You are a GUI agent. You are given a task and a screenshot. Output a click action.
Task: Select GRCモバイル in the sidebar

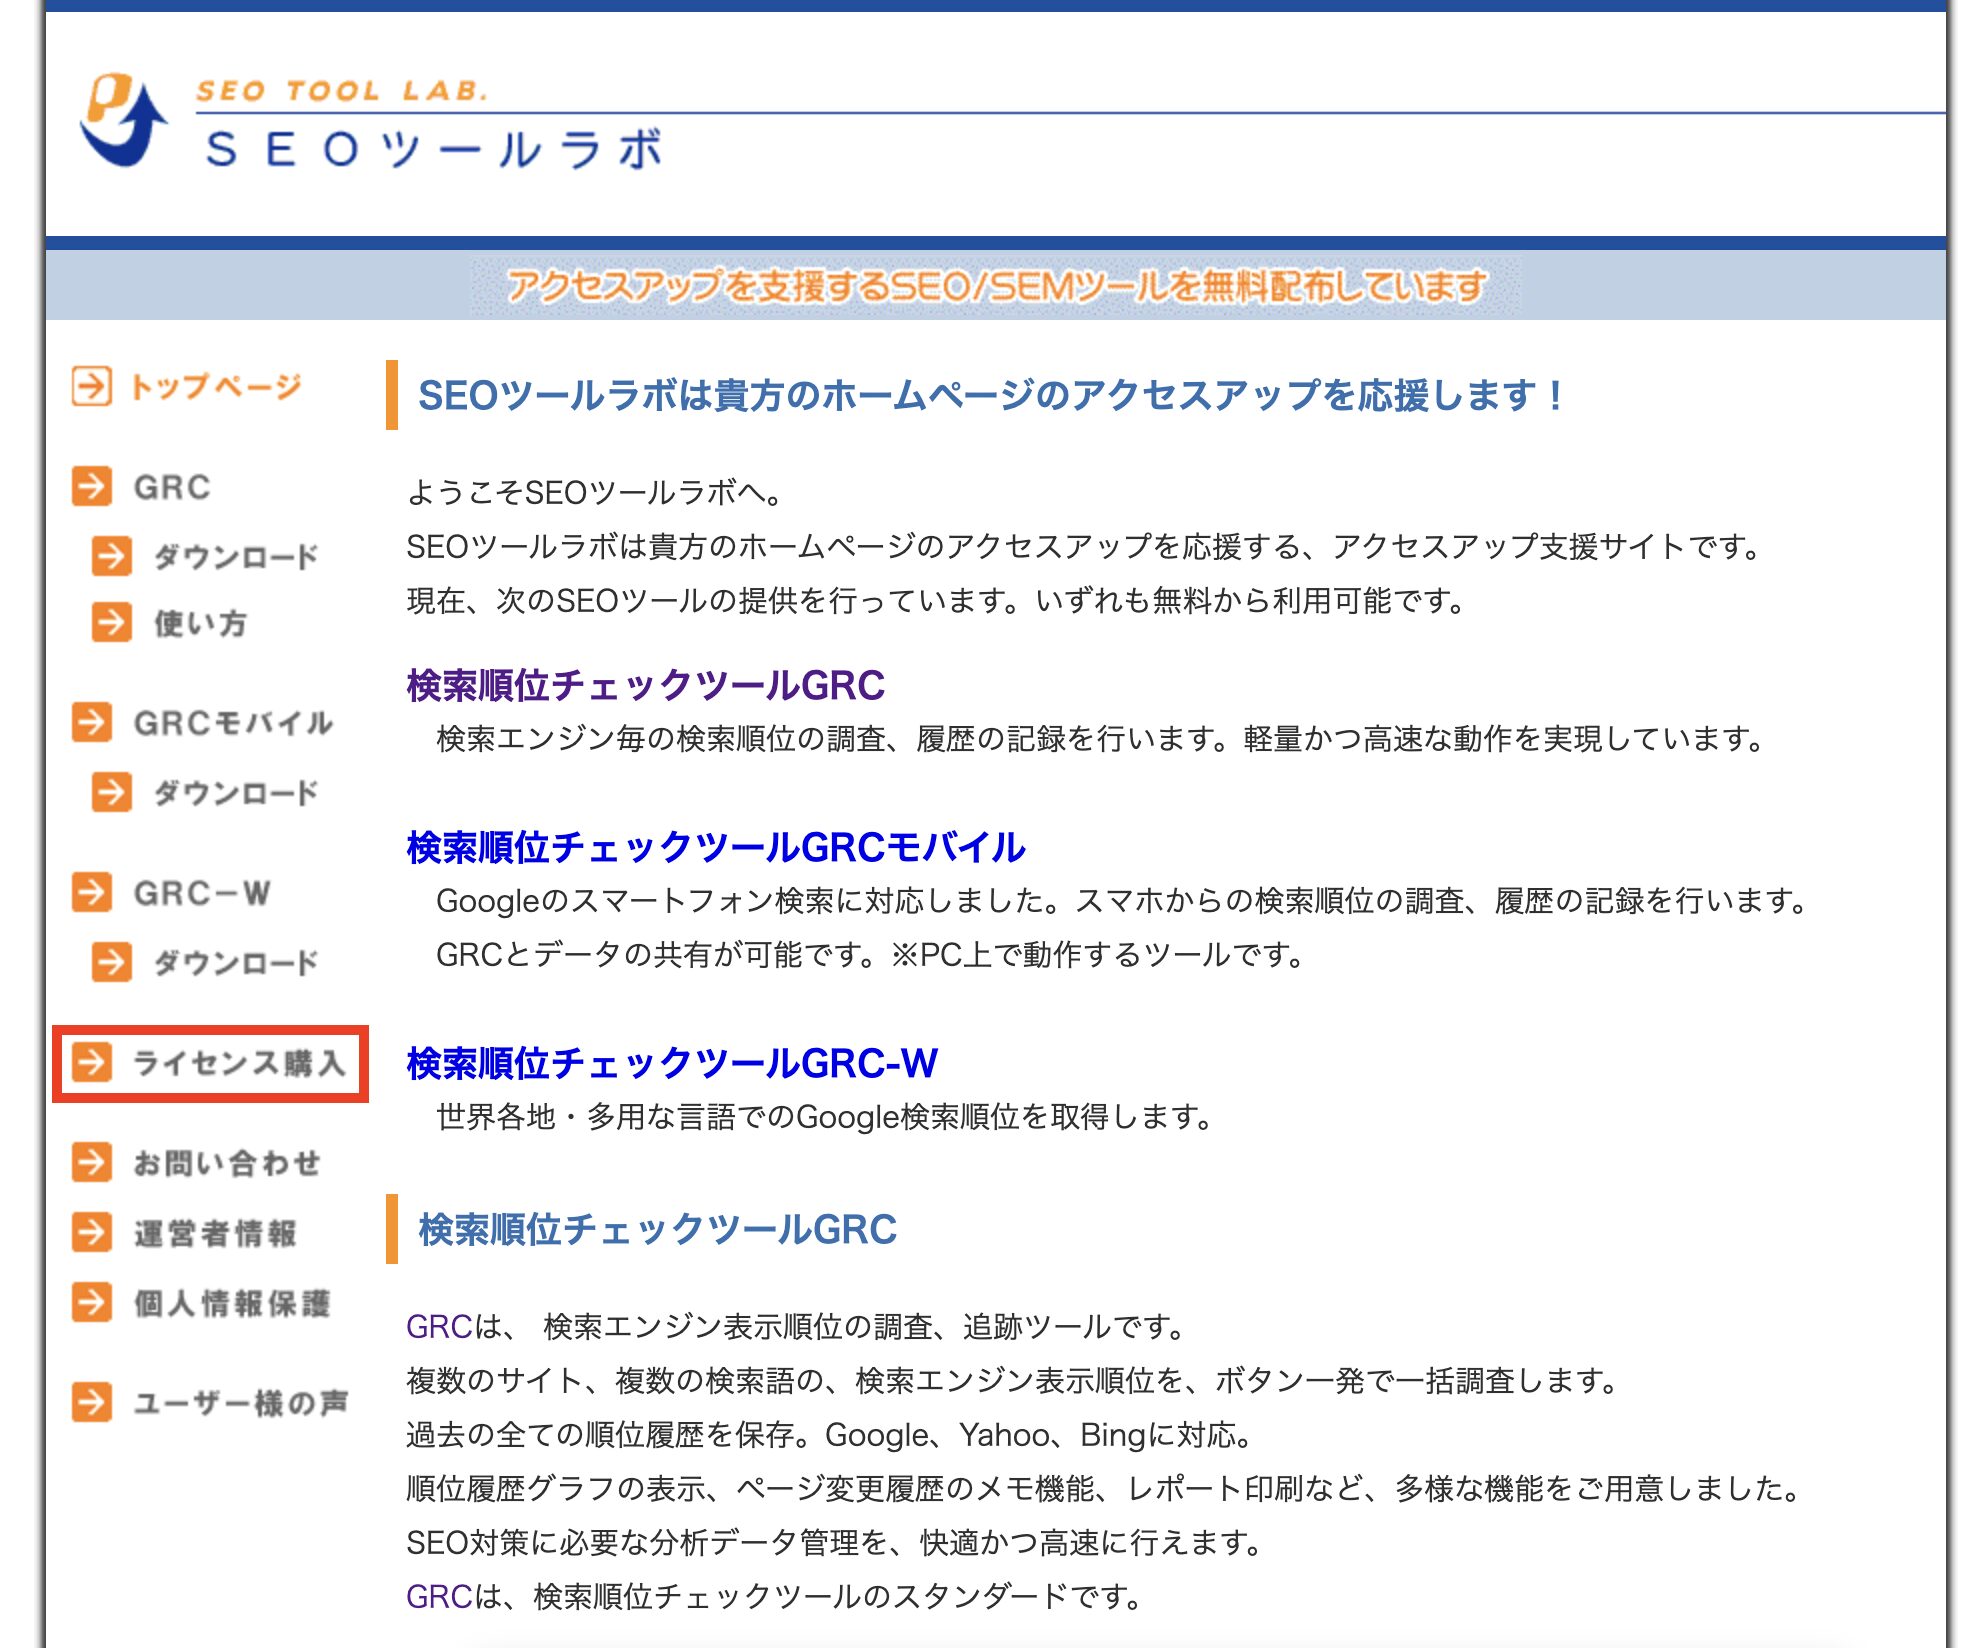[233, 722]
